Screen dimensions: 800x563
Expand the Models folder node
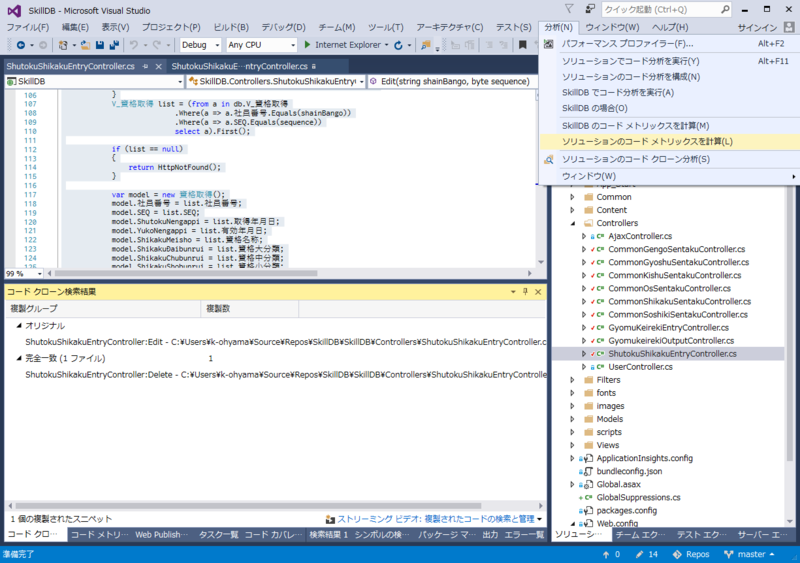pyautogui.click(x=572, y=419)
